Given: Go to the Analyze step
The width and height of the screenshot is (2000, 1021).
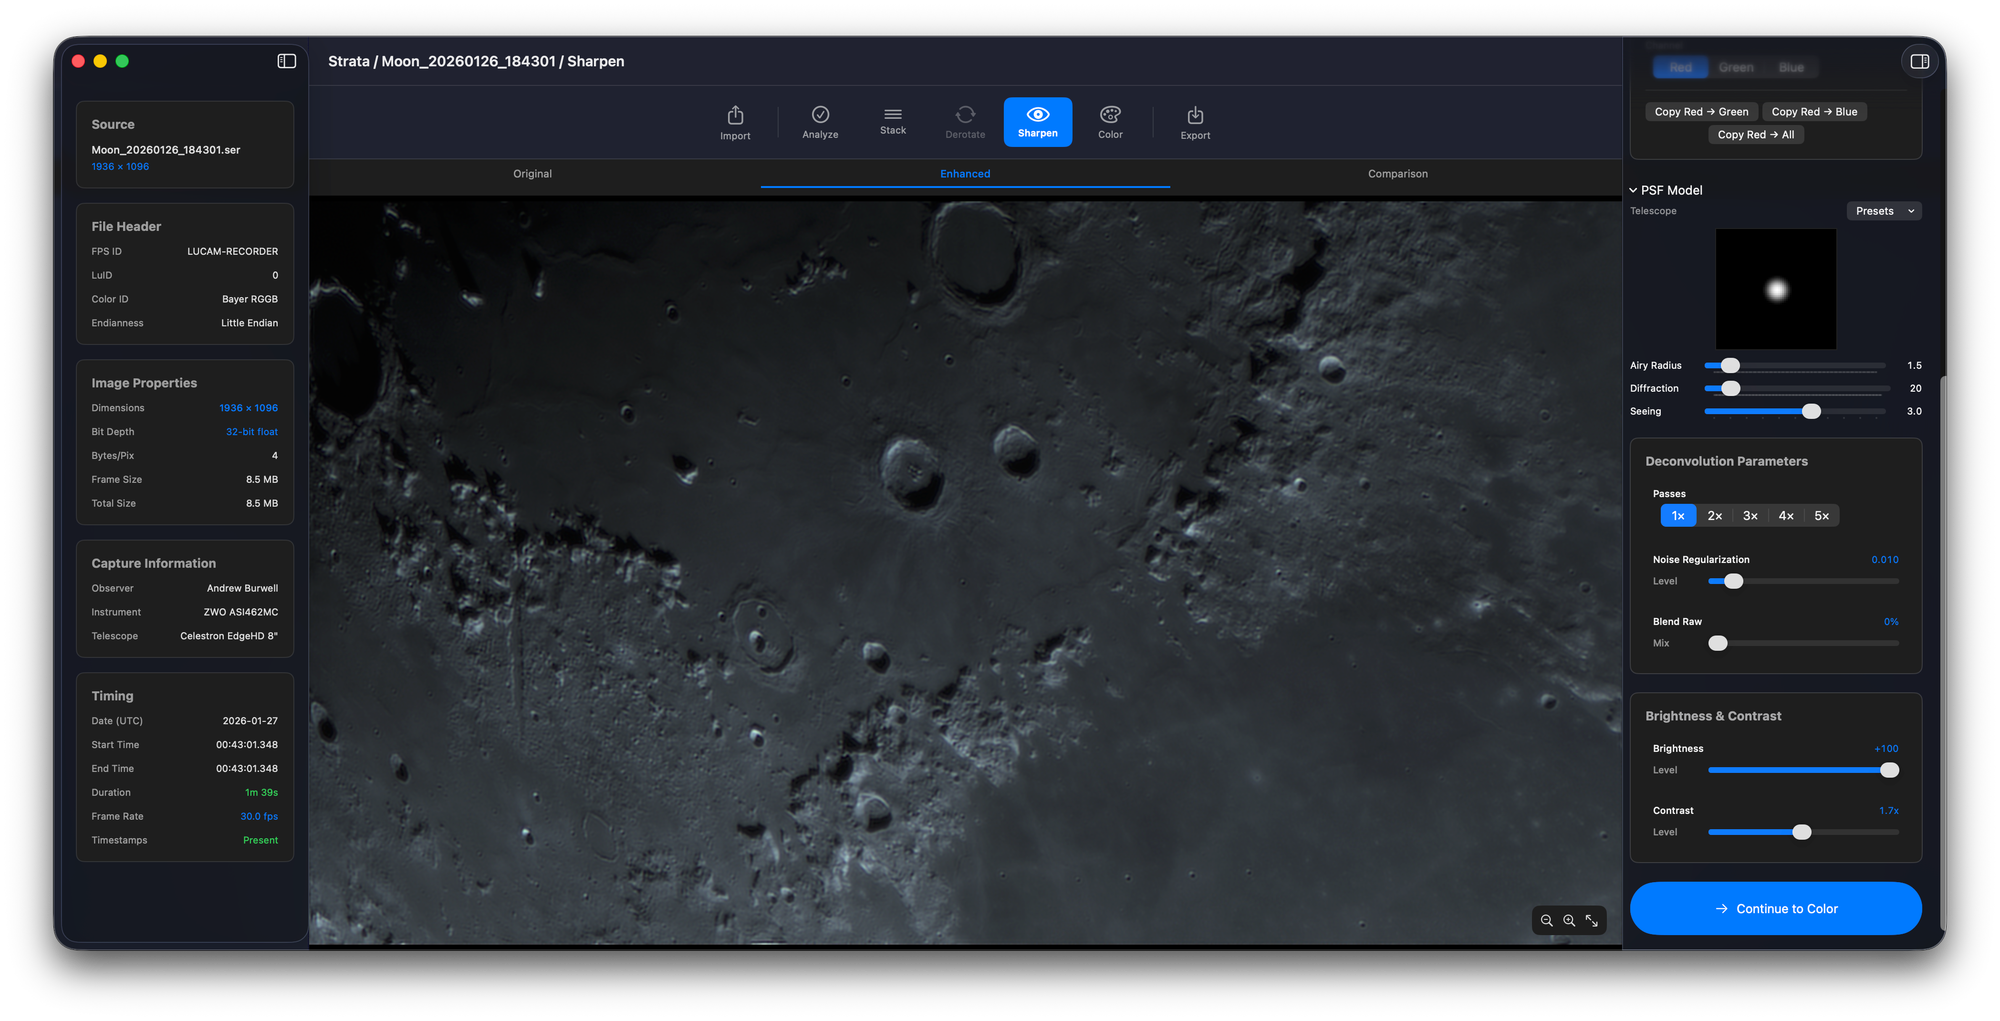Looking at the screenshot, I should coord(820,122).
